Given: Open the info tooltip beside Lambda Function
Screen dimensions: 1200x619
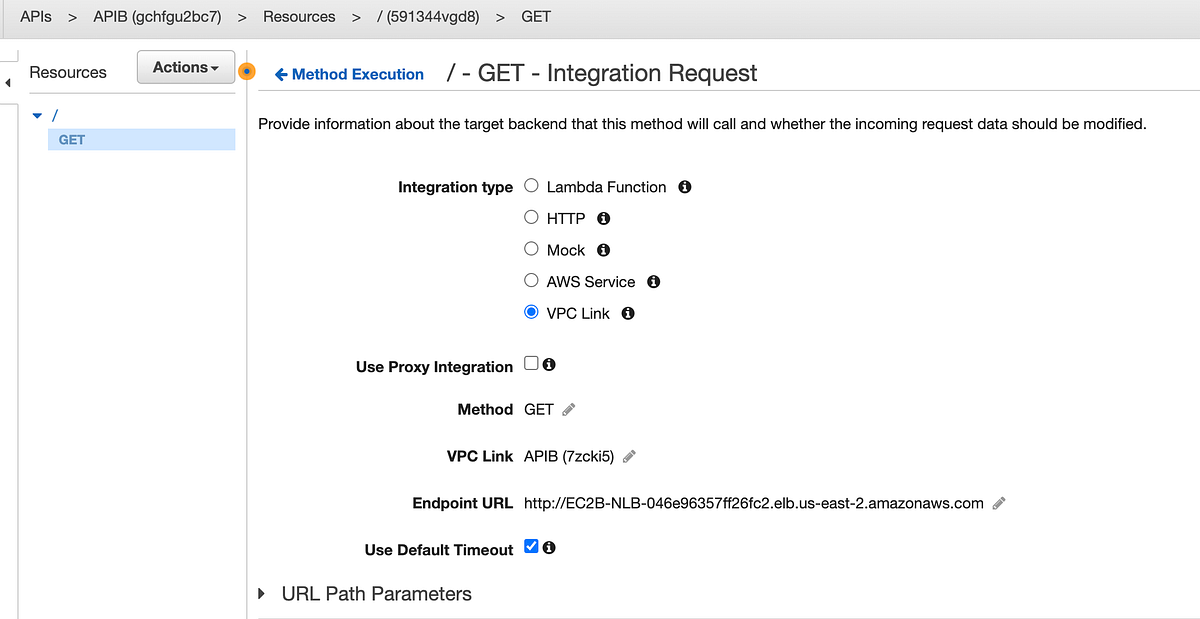Looking at the screenshot, I should coord(684,186).
